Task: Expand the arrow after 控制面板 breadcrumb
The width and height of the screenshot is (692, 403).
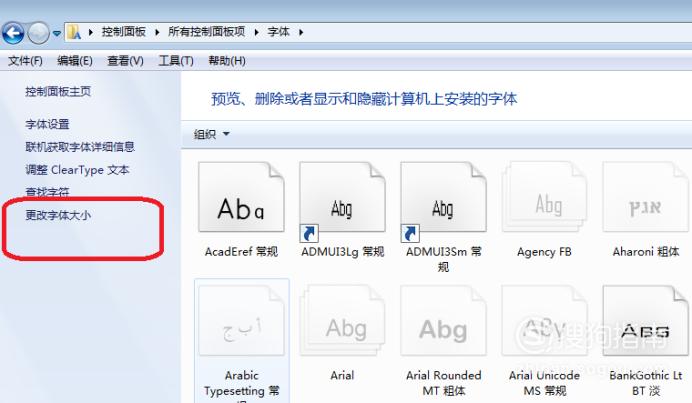Action: [x=157, y=32]
